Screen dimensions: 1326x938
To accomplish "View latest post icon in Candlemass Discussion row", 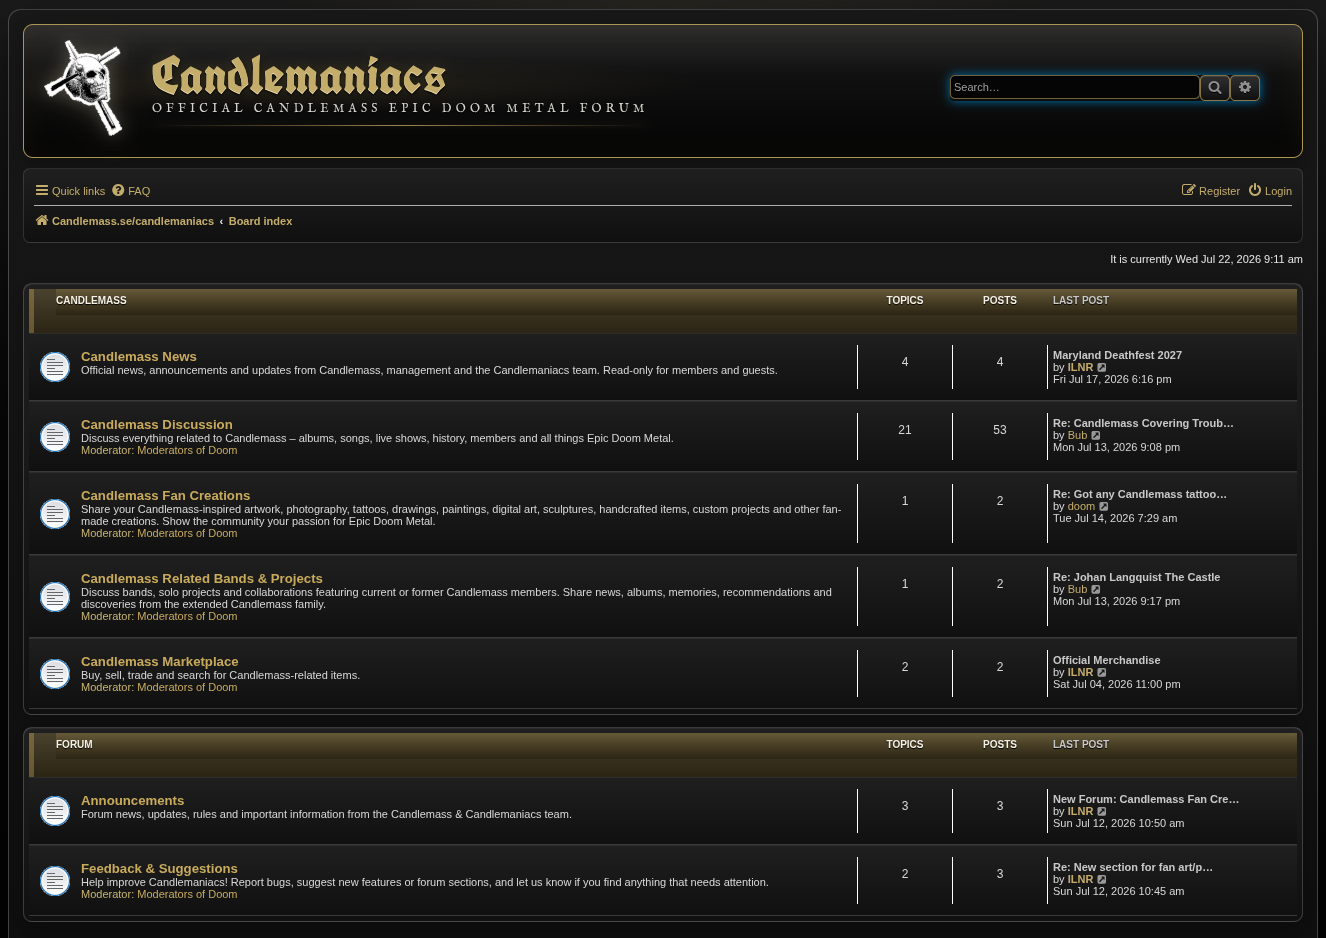I will pos(1097,436).
